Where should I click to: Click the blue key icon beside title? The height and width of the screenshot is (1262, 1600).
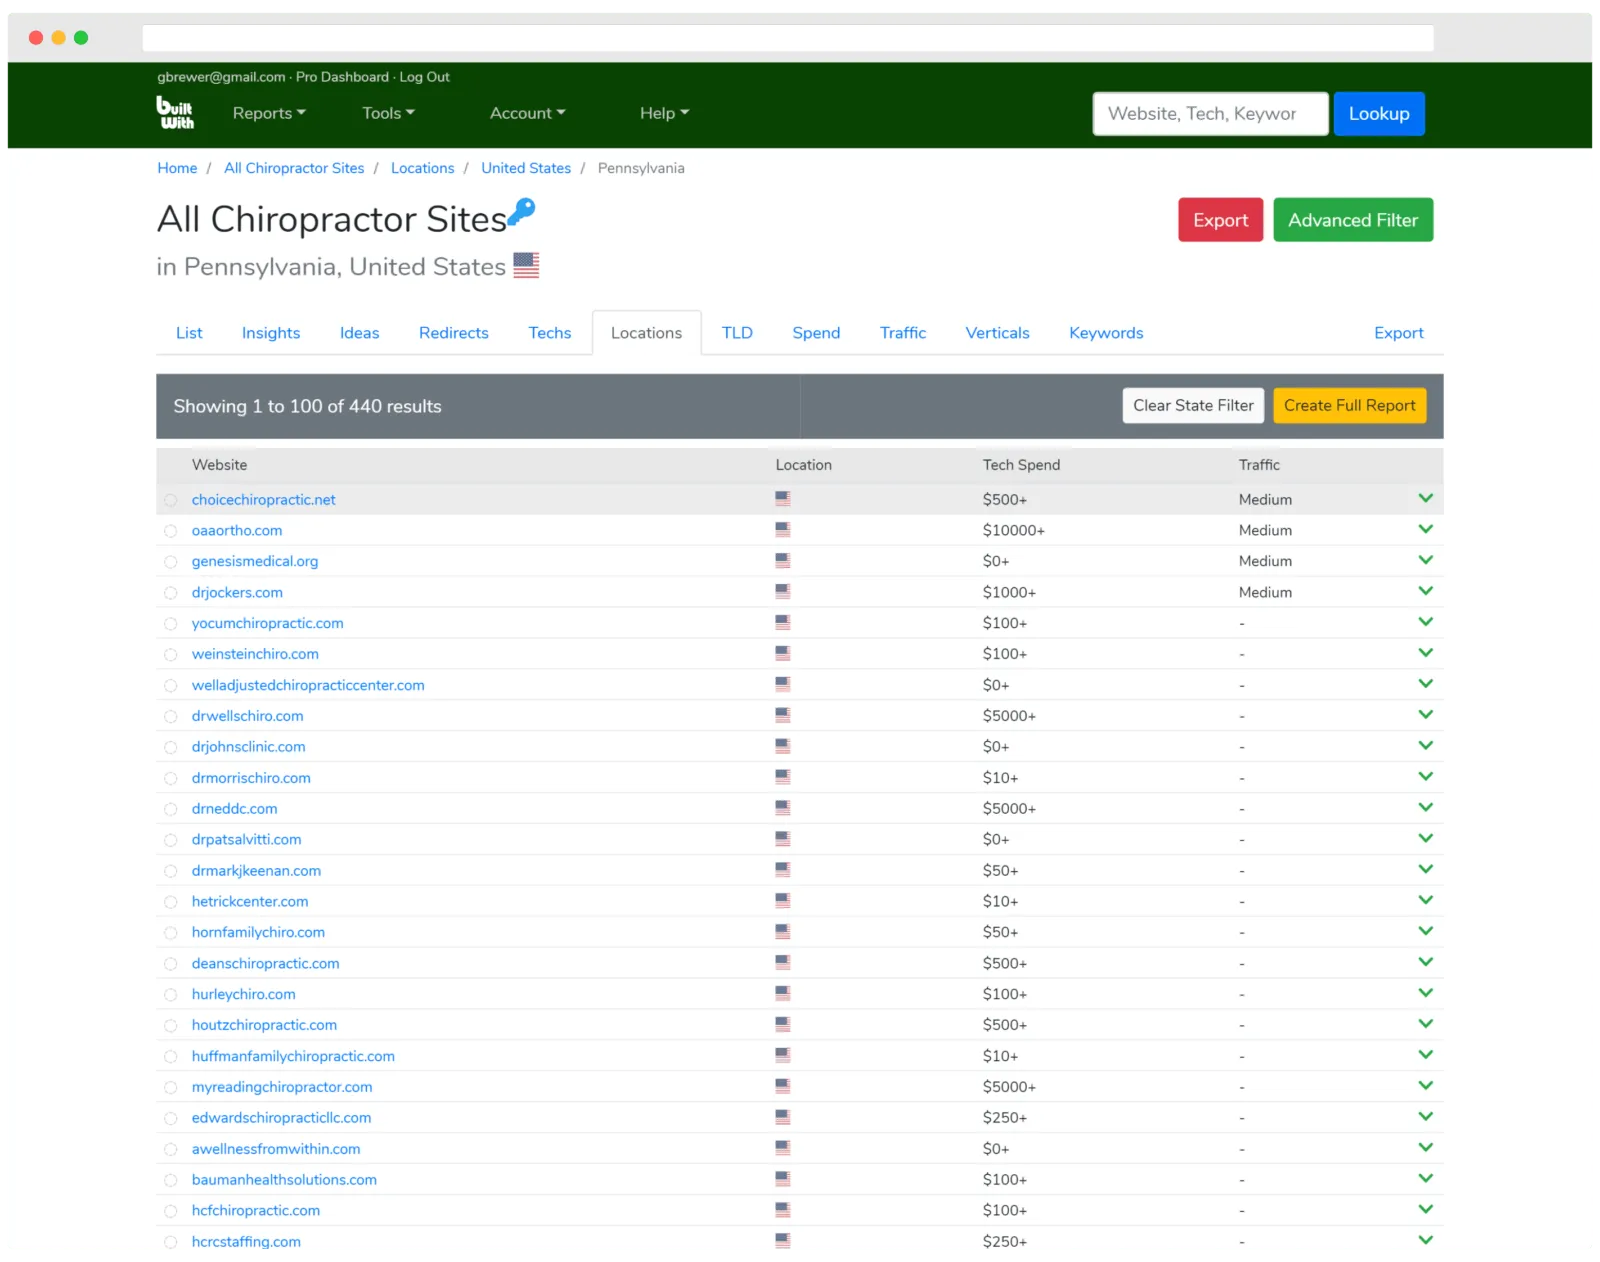(x=522, y=211)
